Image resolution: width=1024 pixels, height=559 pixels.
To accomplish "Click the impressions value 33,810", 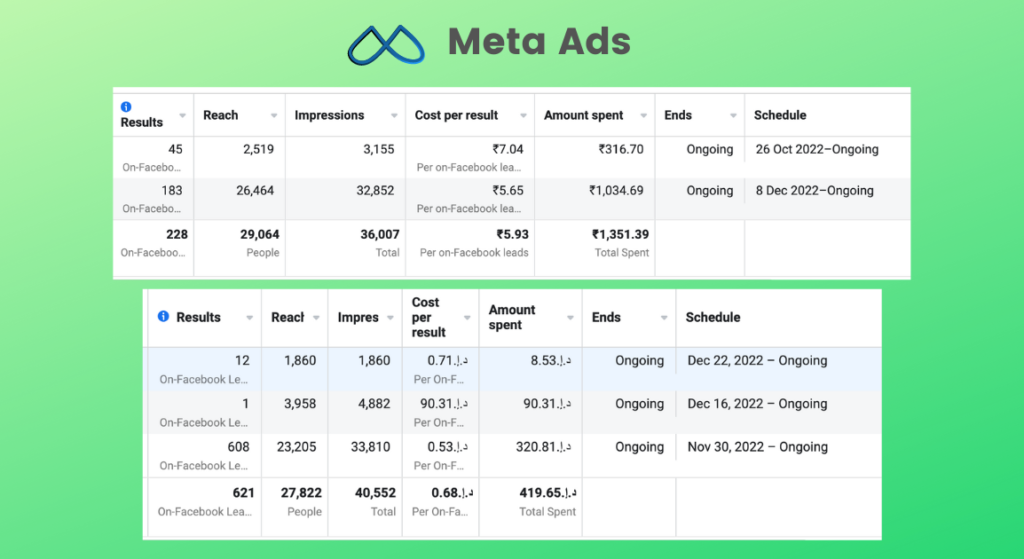I will [371, 447].
